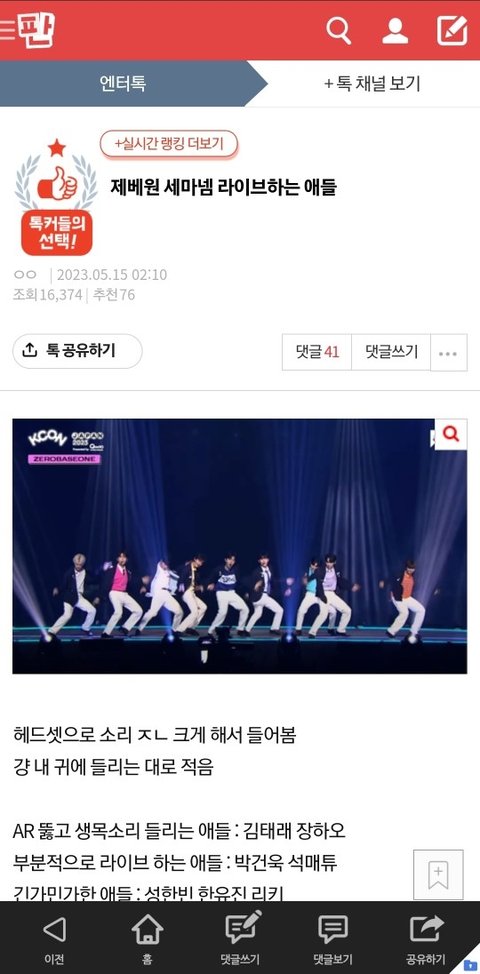Open the search magnifier icon
This screenshot has width=480, height=974.
[x=338, y=30]
